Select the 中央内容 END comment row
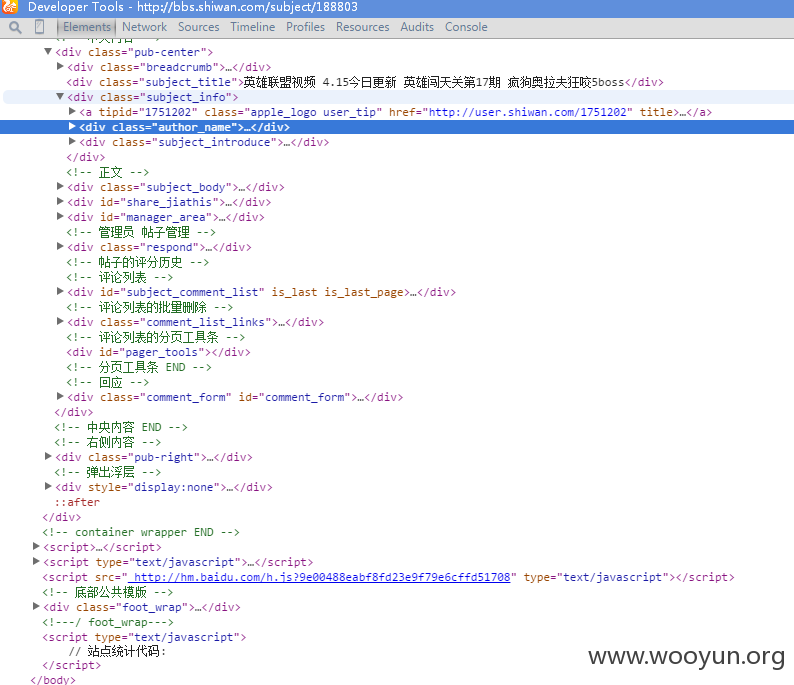 pos(121,427)
